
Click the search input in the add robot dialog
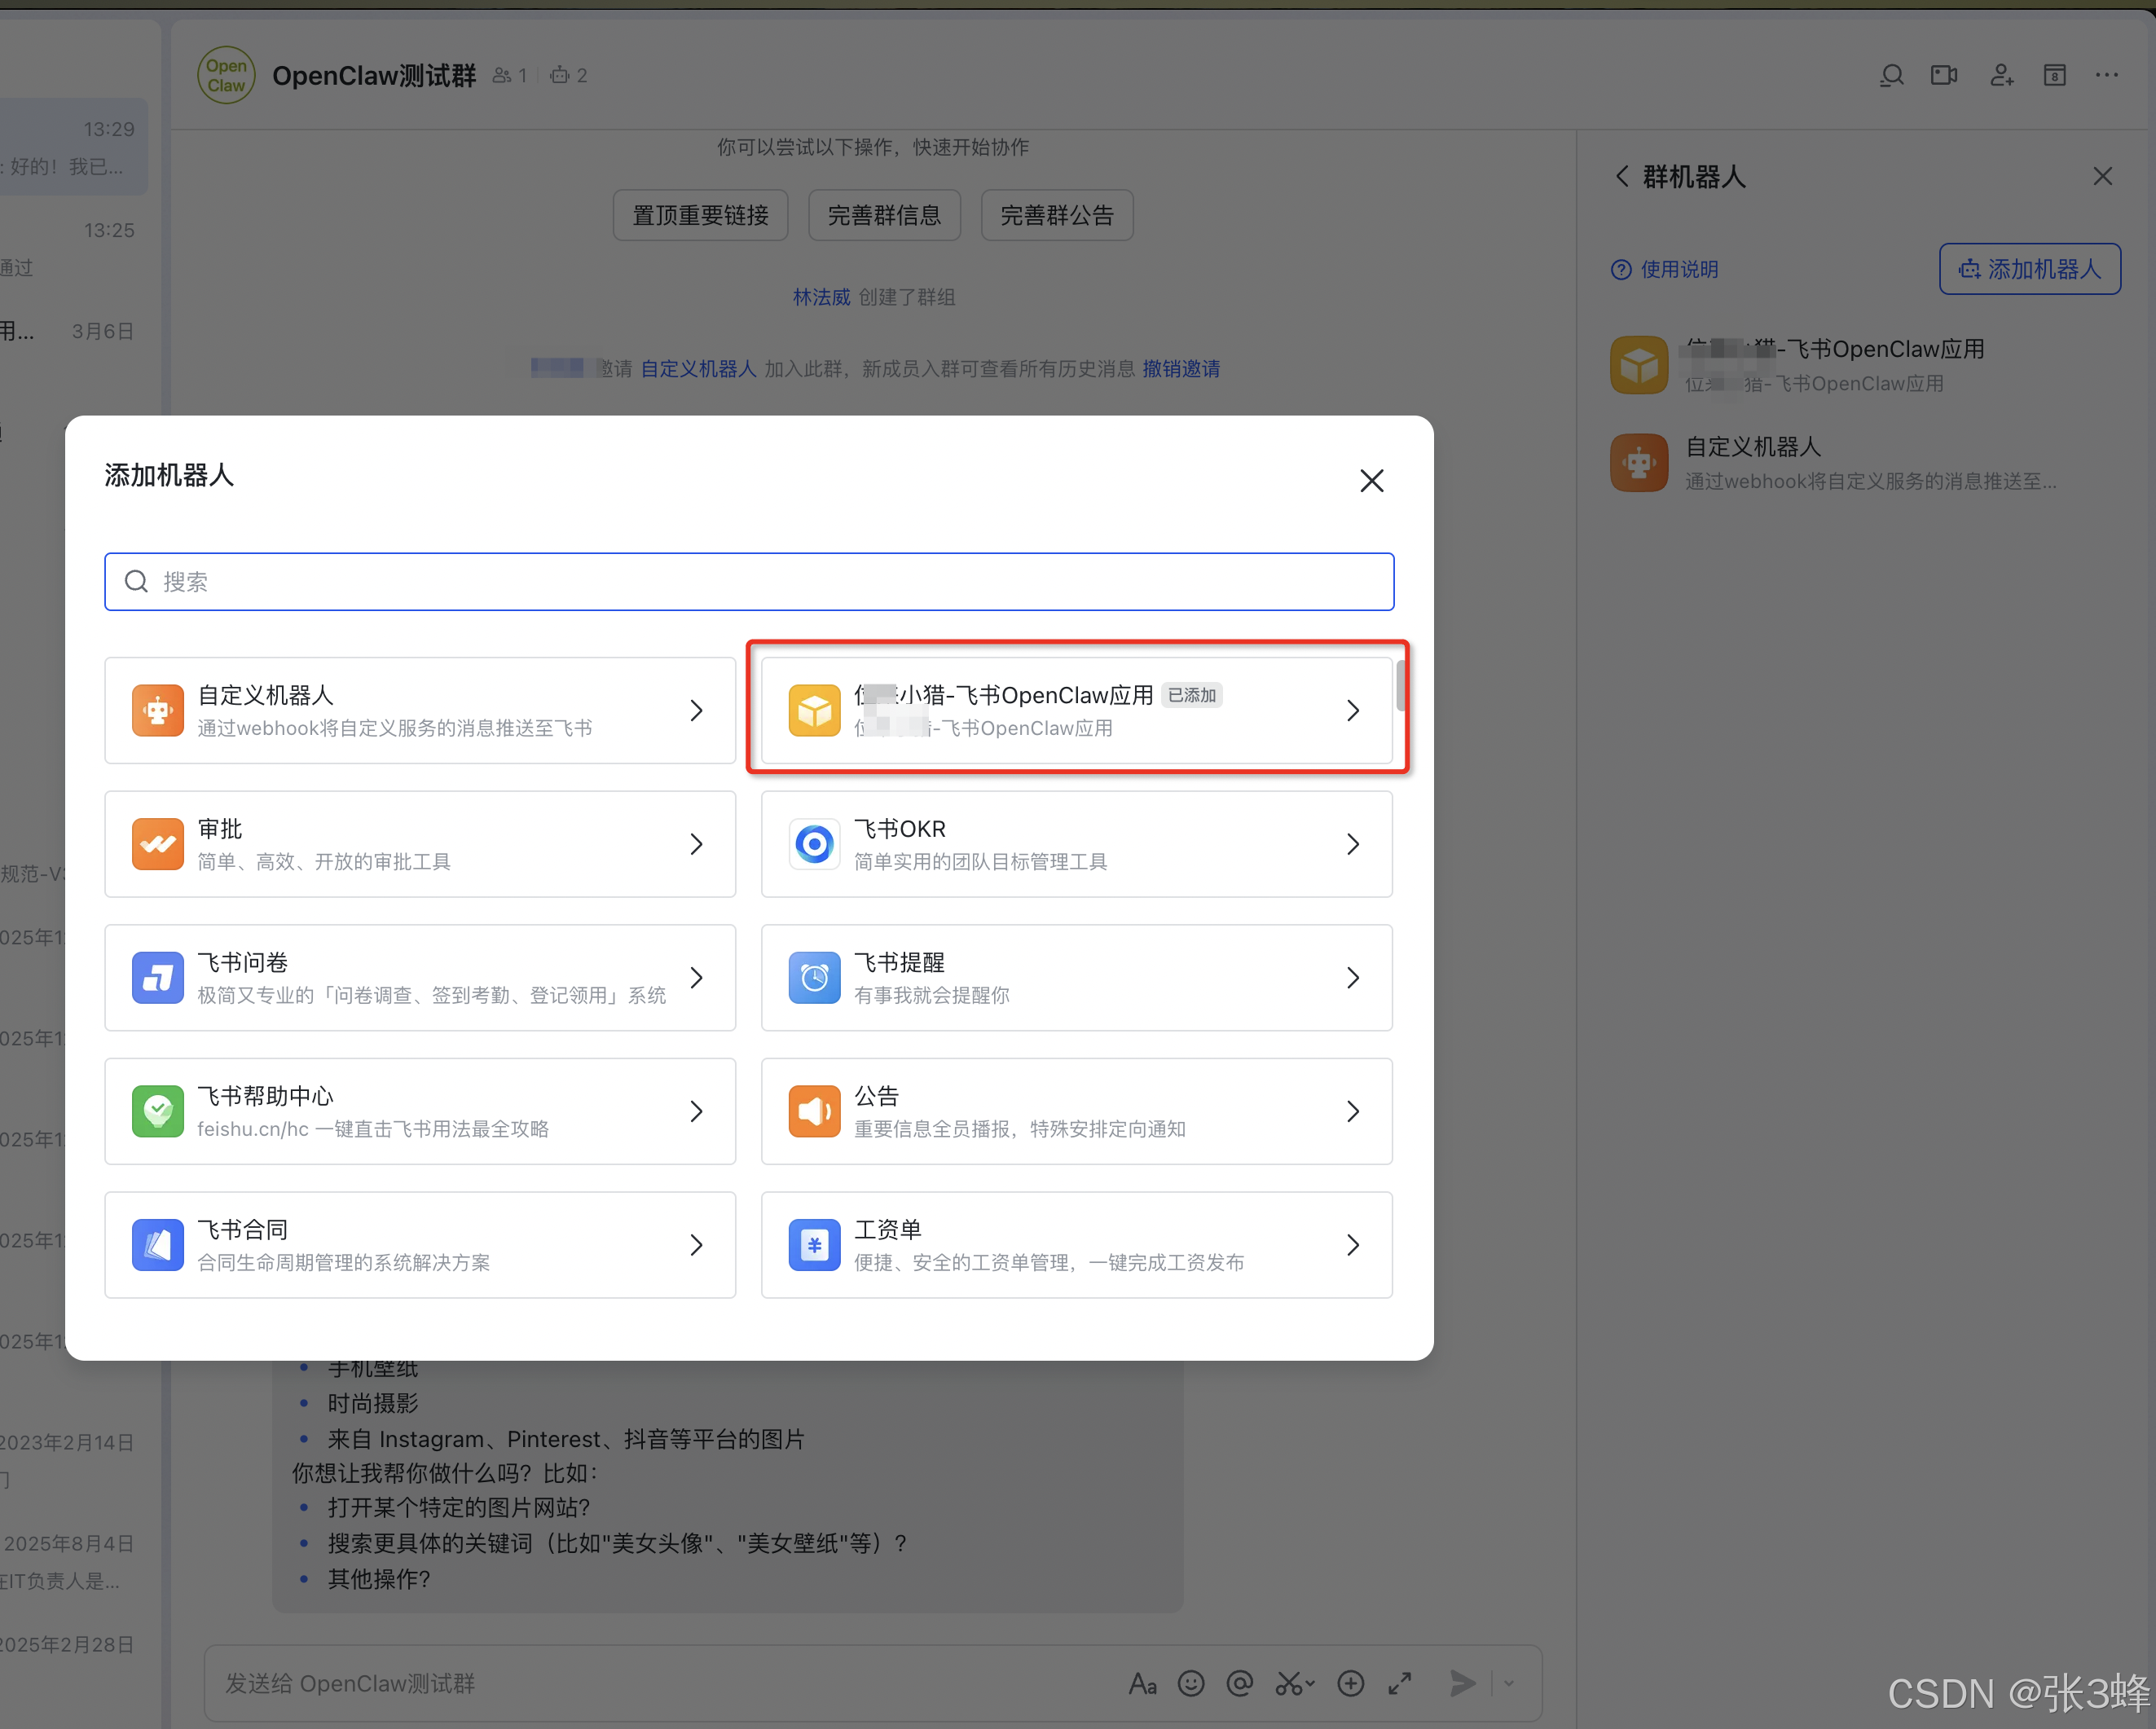750,581
